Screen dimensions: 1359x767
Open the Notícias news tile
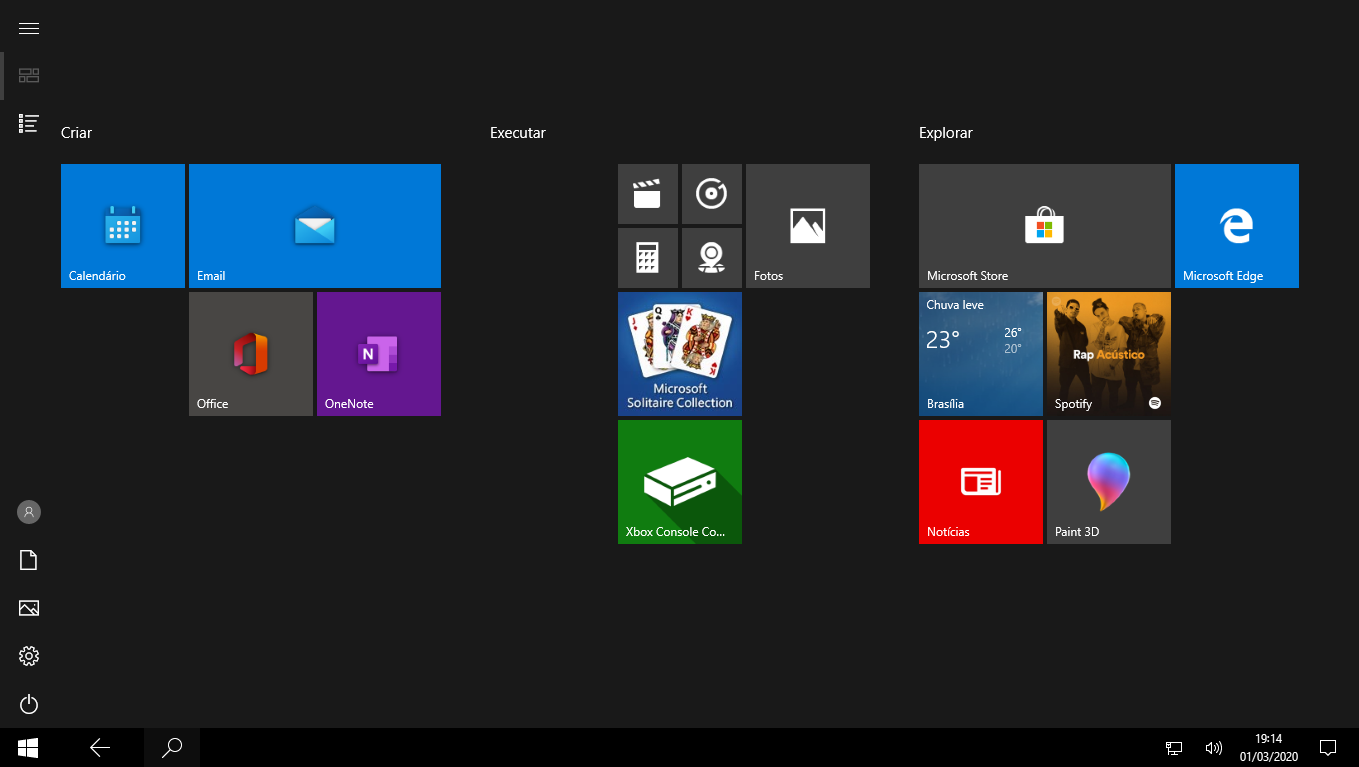[981, 482]
